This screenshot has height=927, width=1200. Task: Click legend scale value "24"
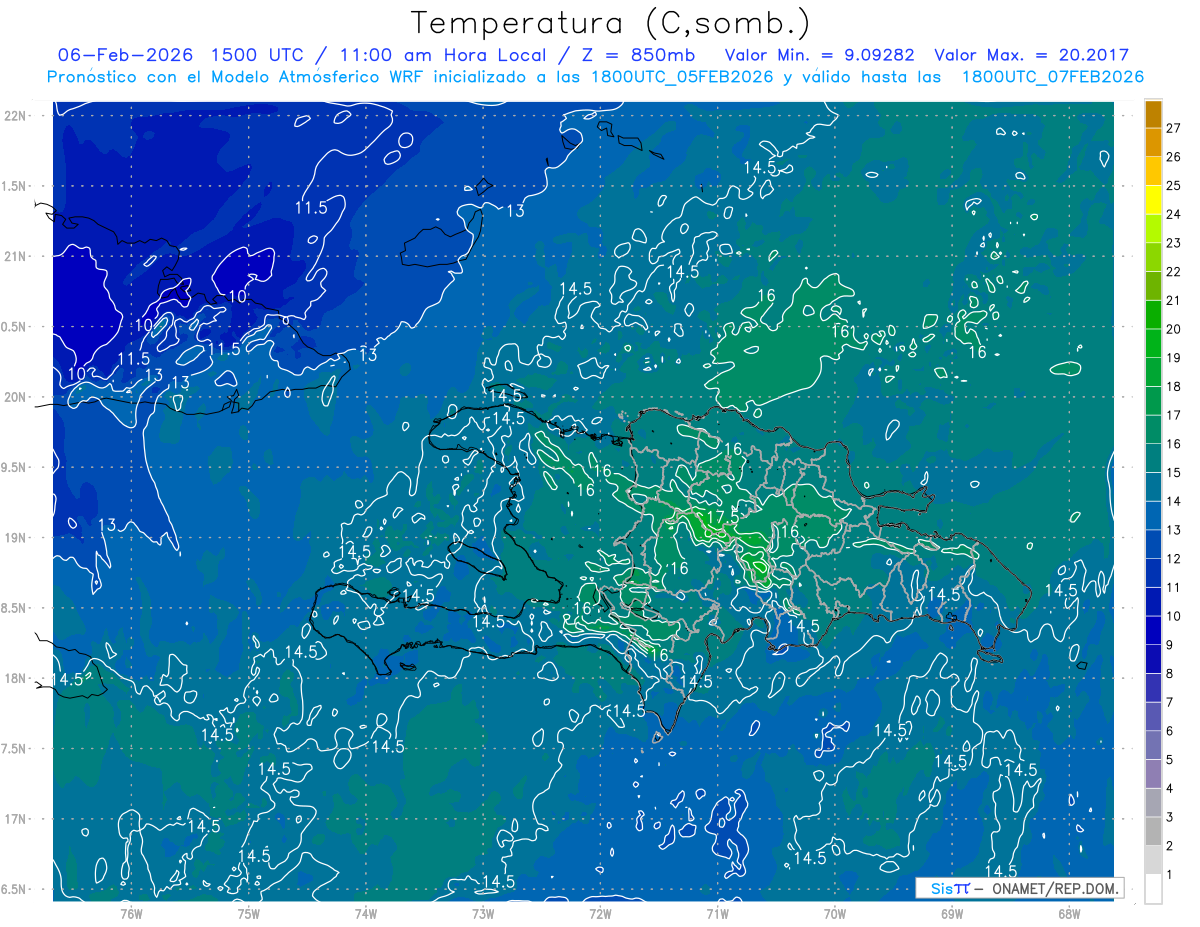point(1174,214)
